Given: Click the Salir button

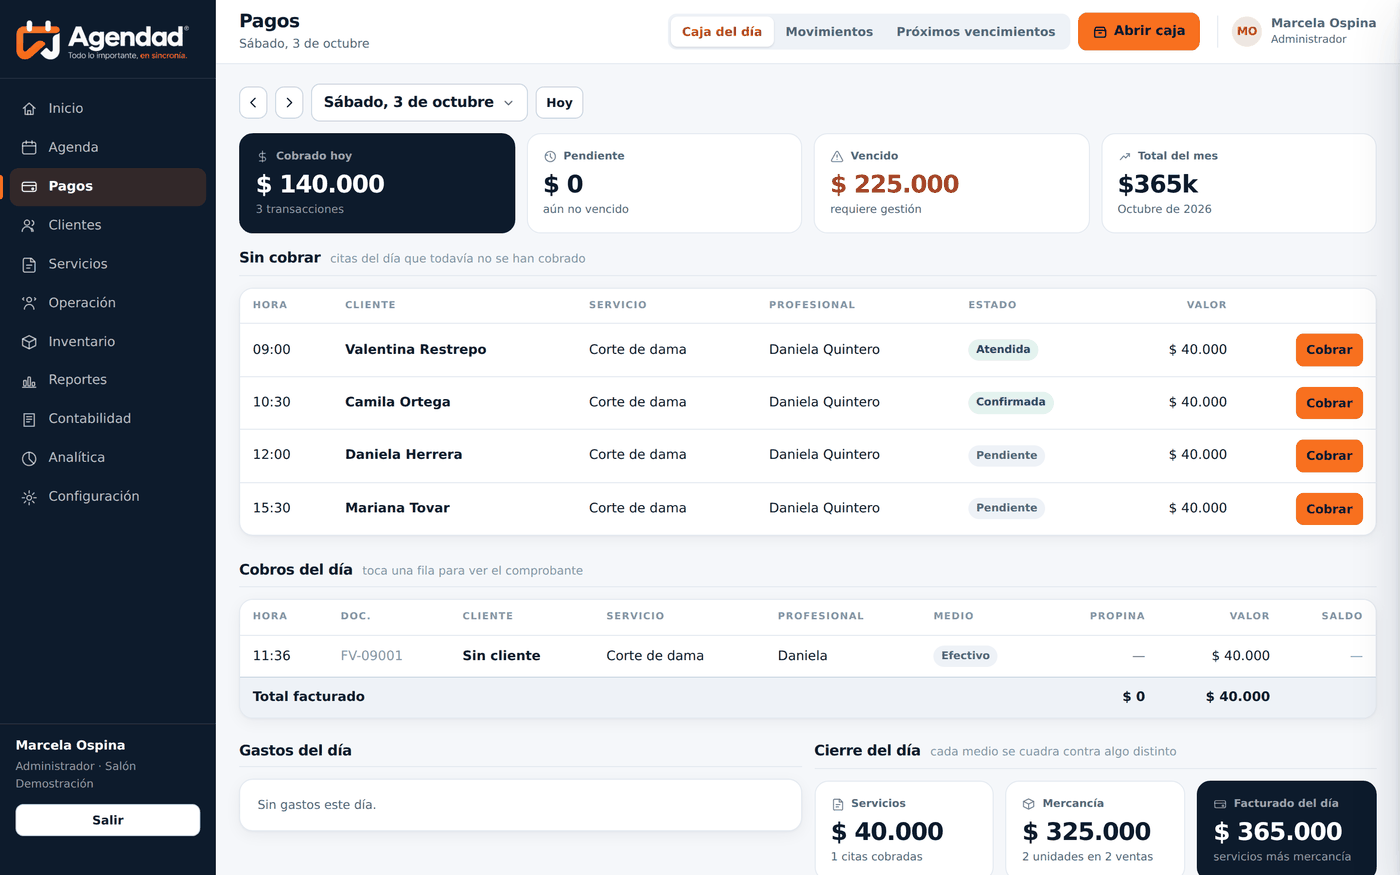Looking at the screenshot, I should pyautogui.click(x=108, y=820).
